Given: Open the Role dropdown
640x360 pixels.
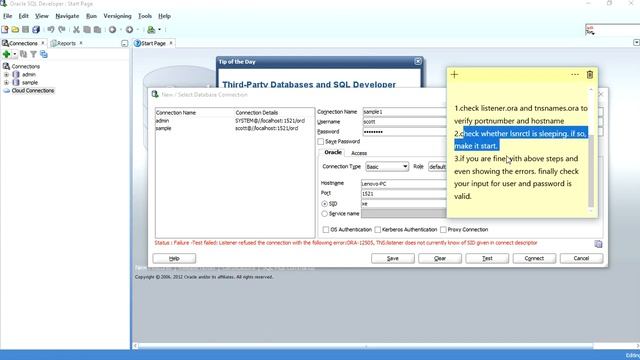Looking at the screenshot, I should [x=437, y=167].
